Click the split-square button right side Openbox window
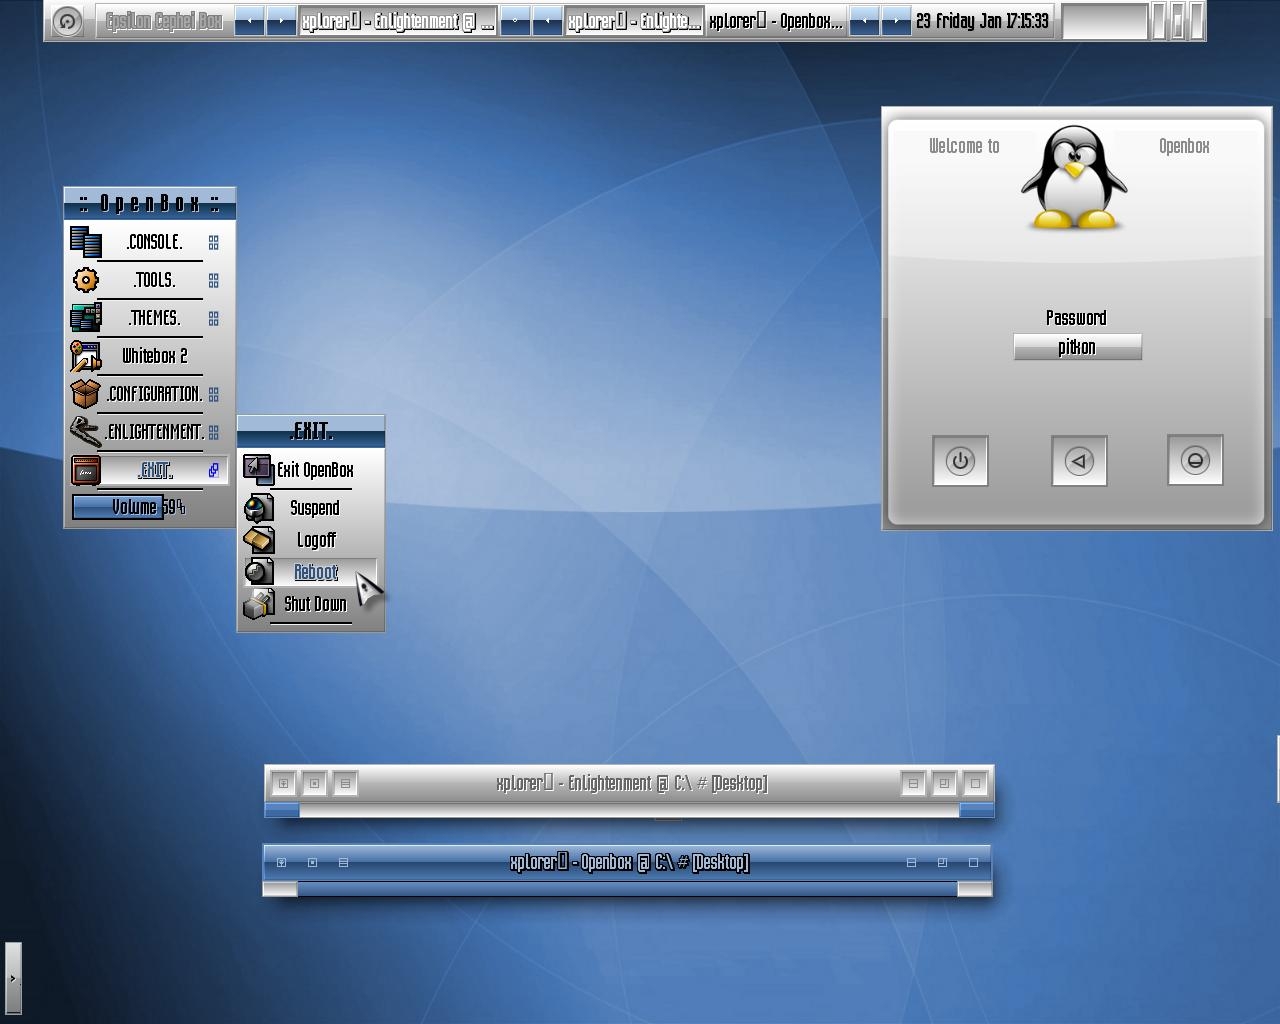This screenshot has height=1024, width=1280. [911, 862]
